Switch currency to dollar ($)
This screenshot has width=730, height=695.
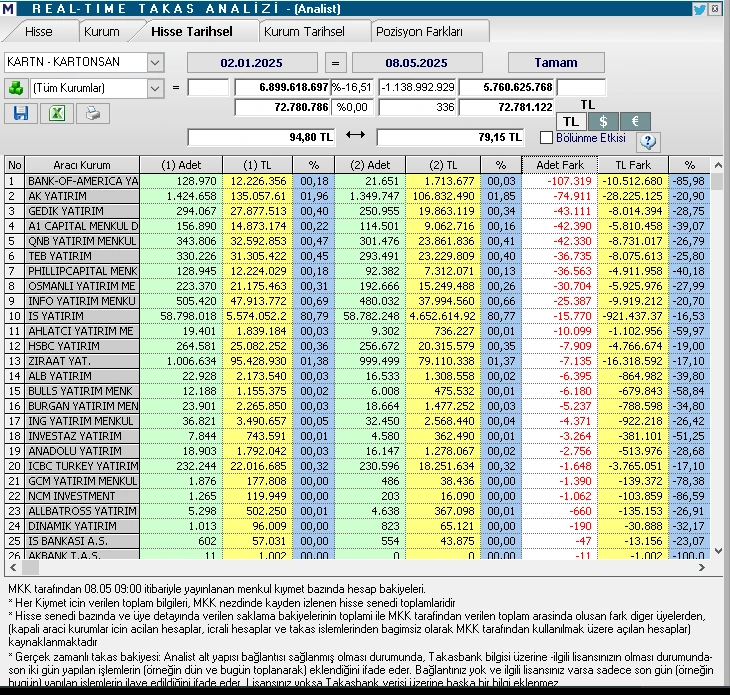coord(603,121)
